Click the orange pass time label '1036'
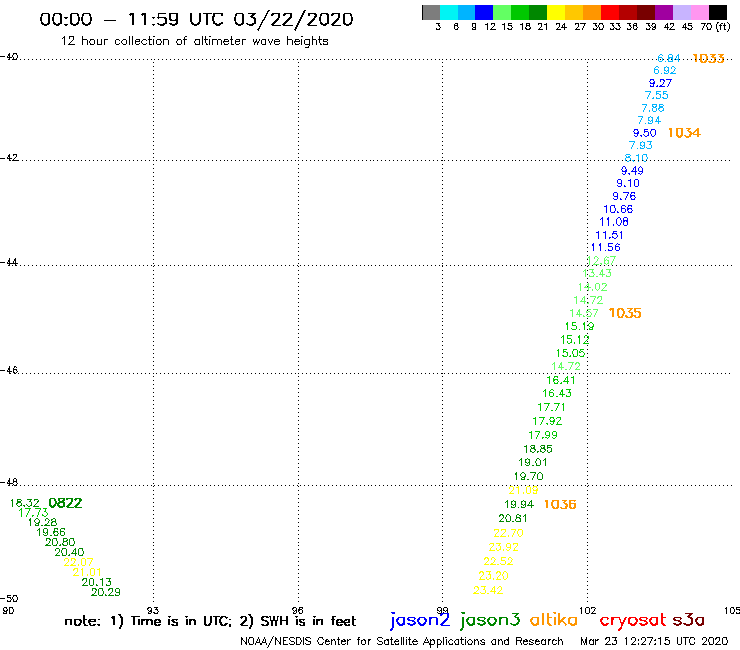The height and width of the screenshot is (650, 740). [560, 504]
